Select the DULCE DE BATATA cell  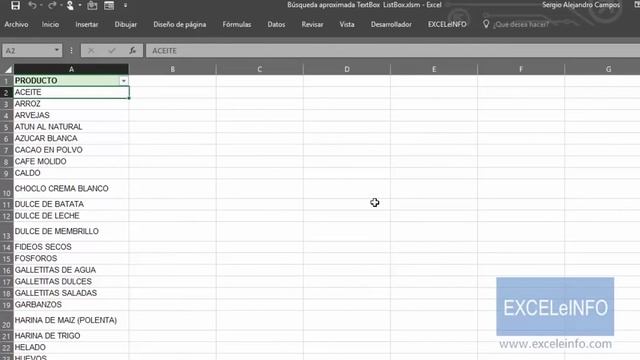[71, 204]
